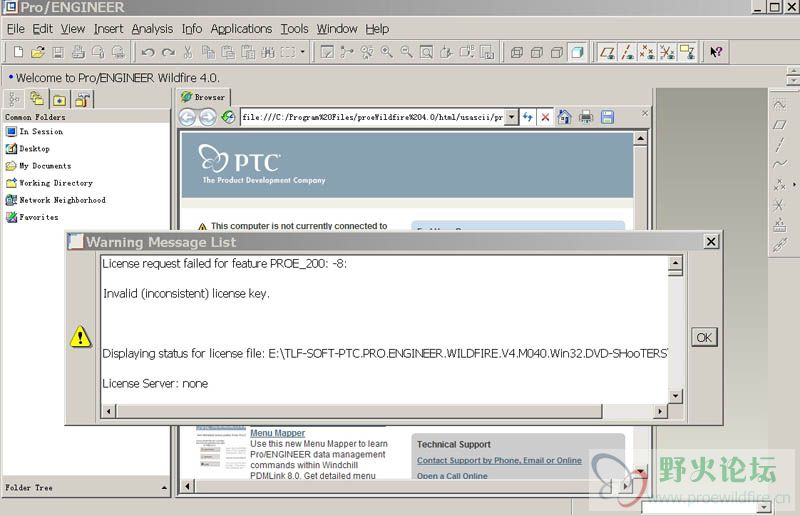Screen dimensions: 800x516
Task: Stop loading with red X icon
Action: point(545,117)
